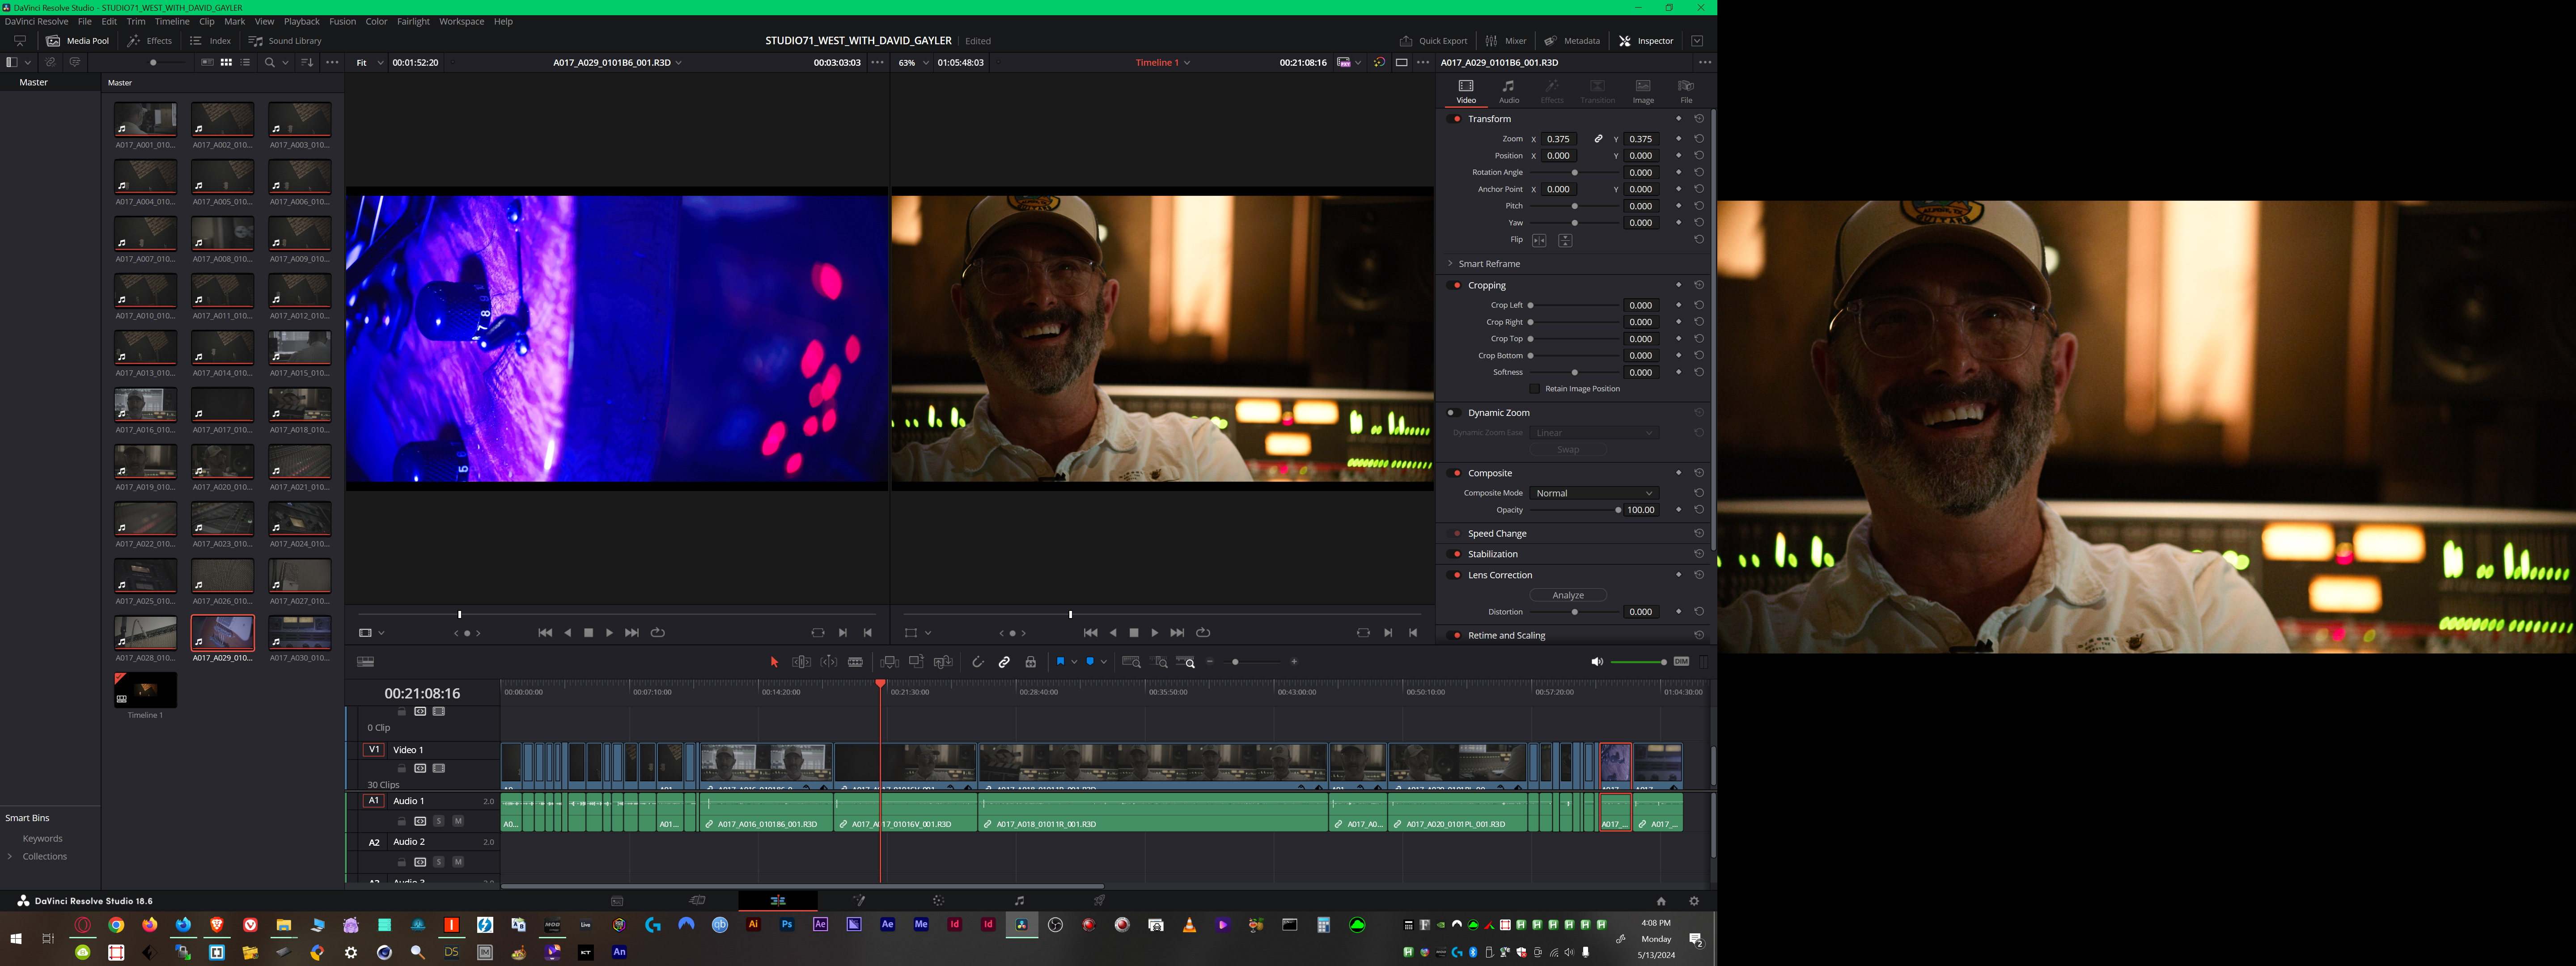Mute Audio 1 track with M button
The width and height of the screenshot is (2576, 966).
458,821
